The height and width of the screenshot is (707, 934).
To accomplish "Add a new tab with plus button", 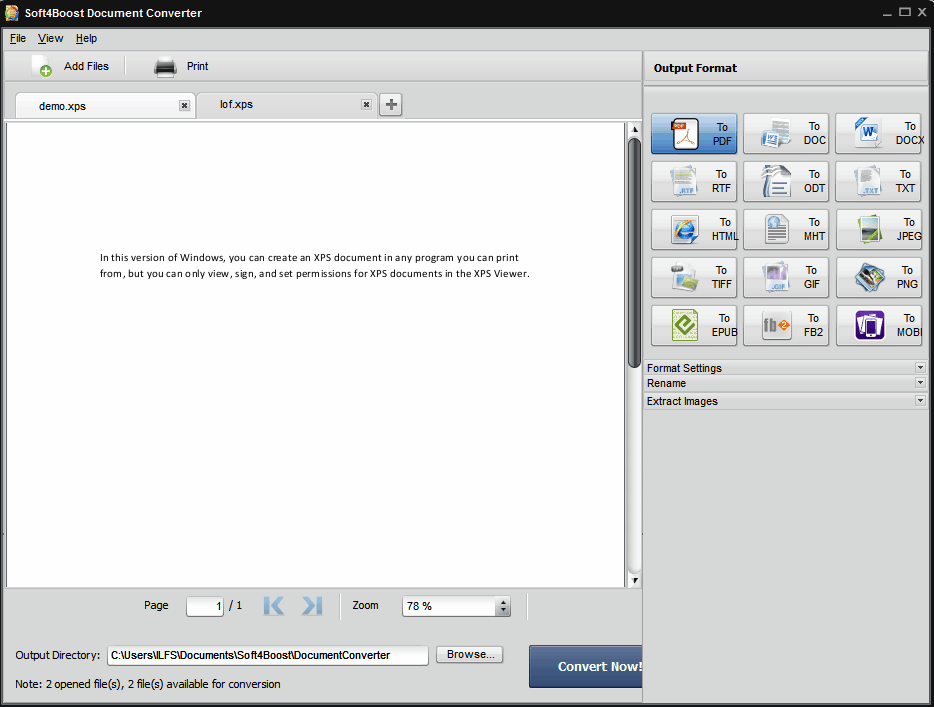I will click(x=391, y=105).
